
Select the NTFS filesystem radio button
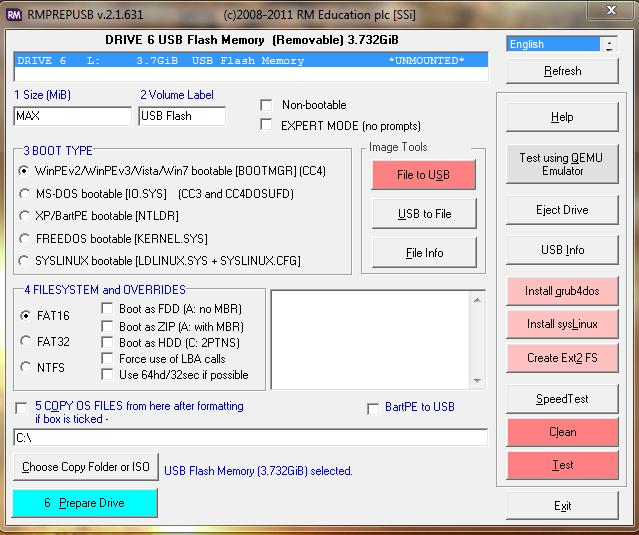point(26,367)
